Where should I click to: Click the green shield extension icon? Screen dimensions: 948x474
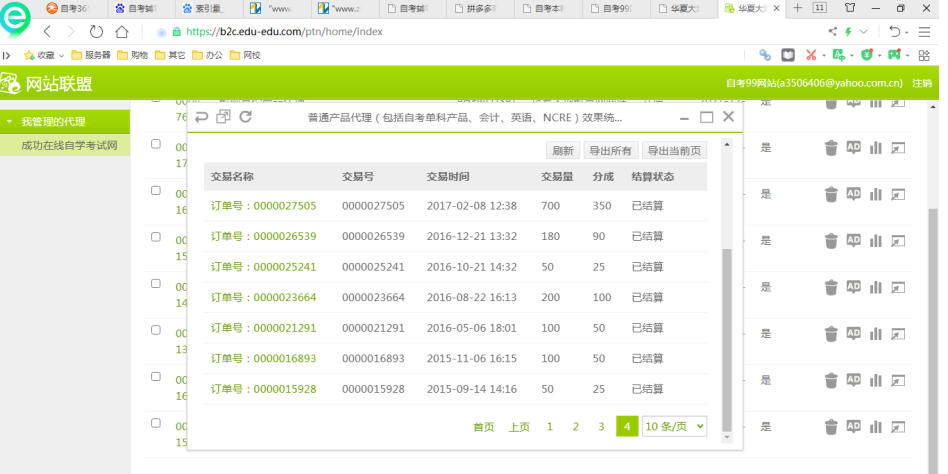[x=867, y=55]
